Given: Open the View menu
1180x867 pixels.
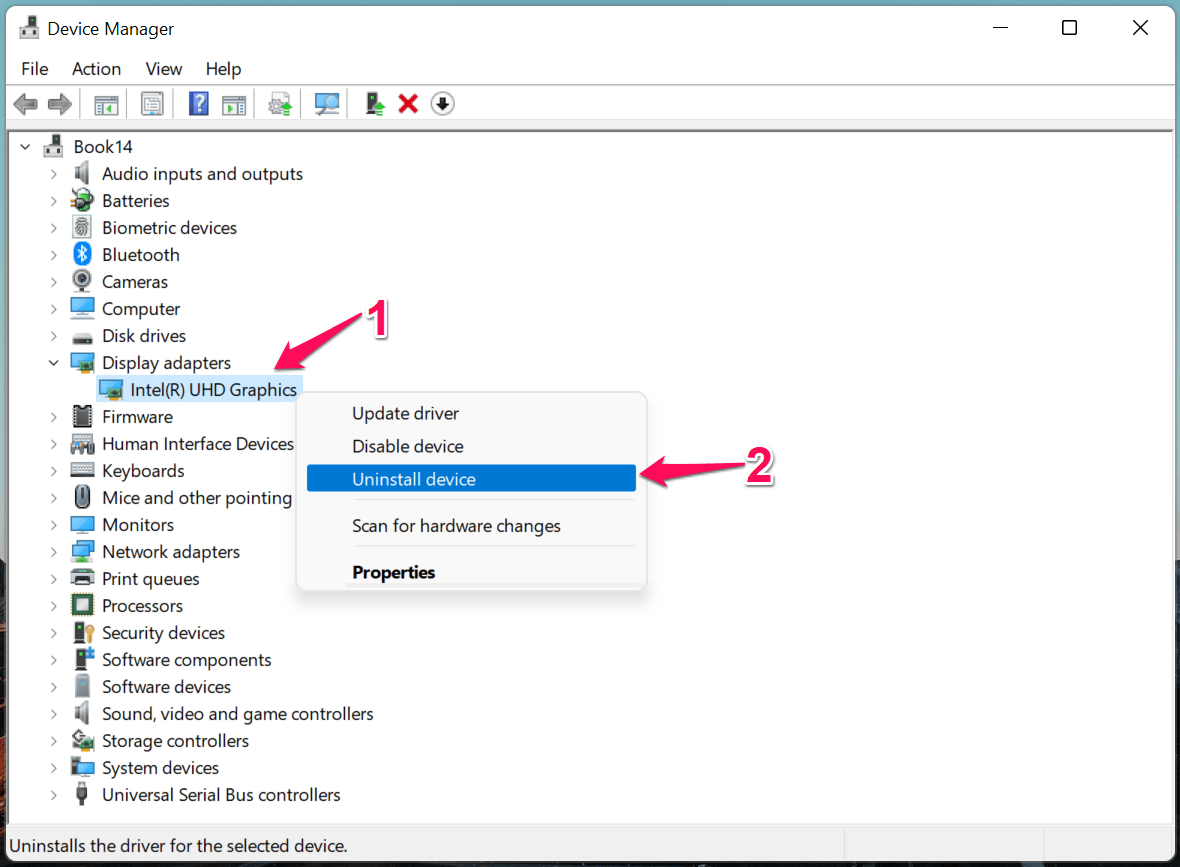Looking at the screenshot, I should tap(163, 68).
